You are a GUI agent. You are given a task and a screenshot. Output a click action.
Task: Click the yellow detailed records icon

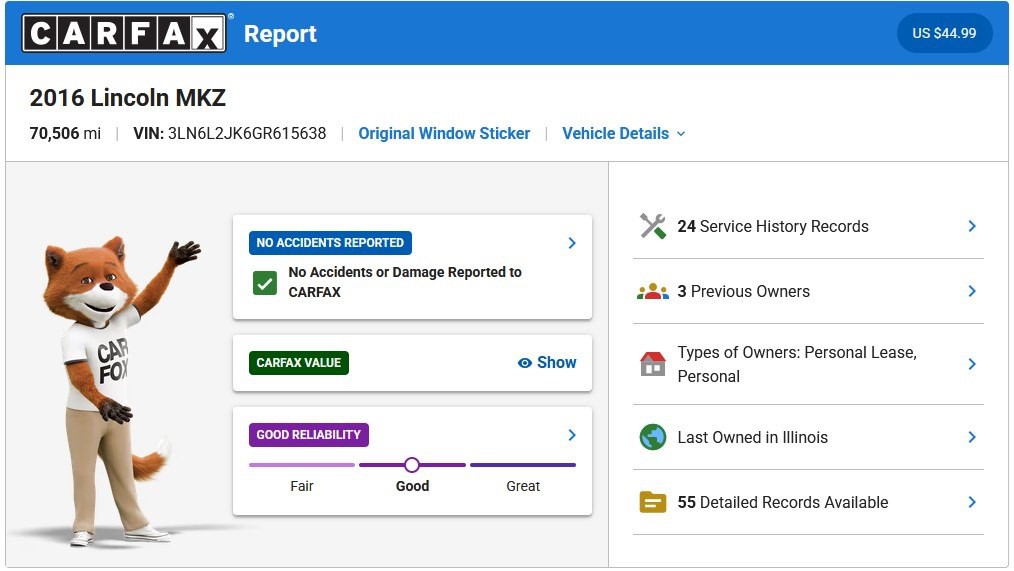(x=653, y=502)
